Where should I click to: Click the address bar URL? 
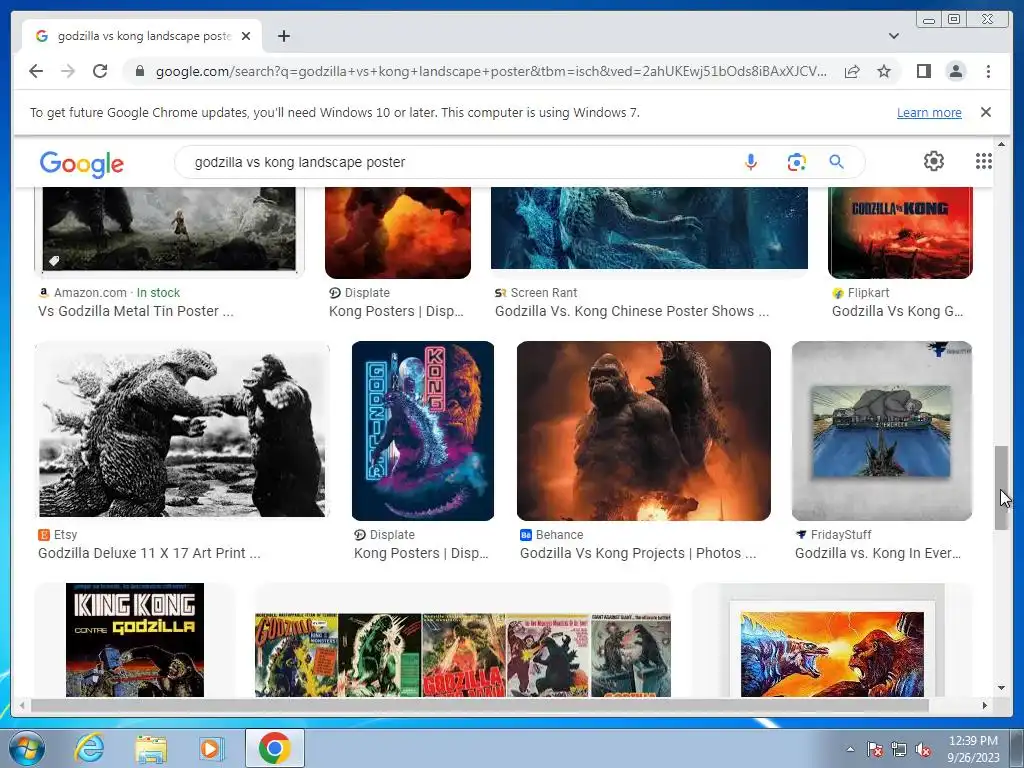[x=491, y=71]
